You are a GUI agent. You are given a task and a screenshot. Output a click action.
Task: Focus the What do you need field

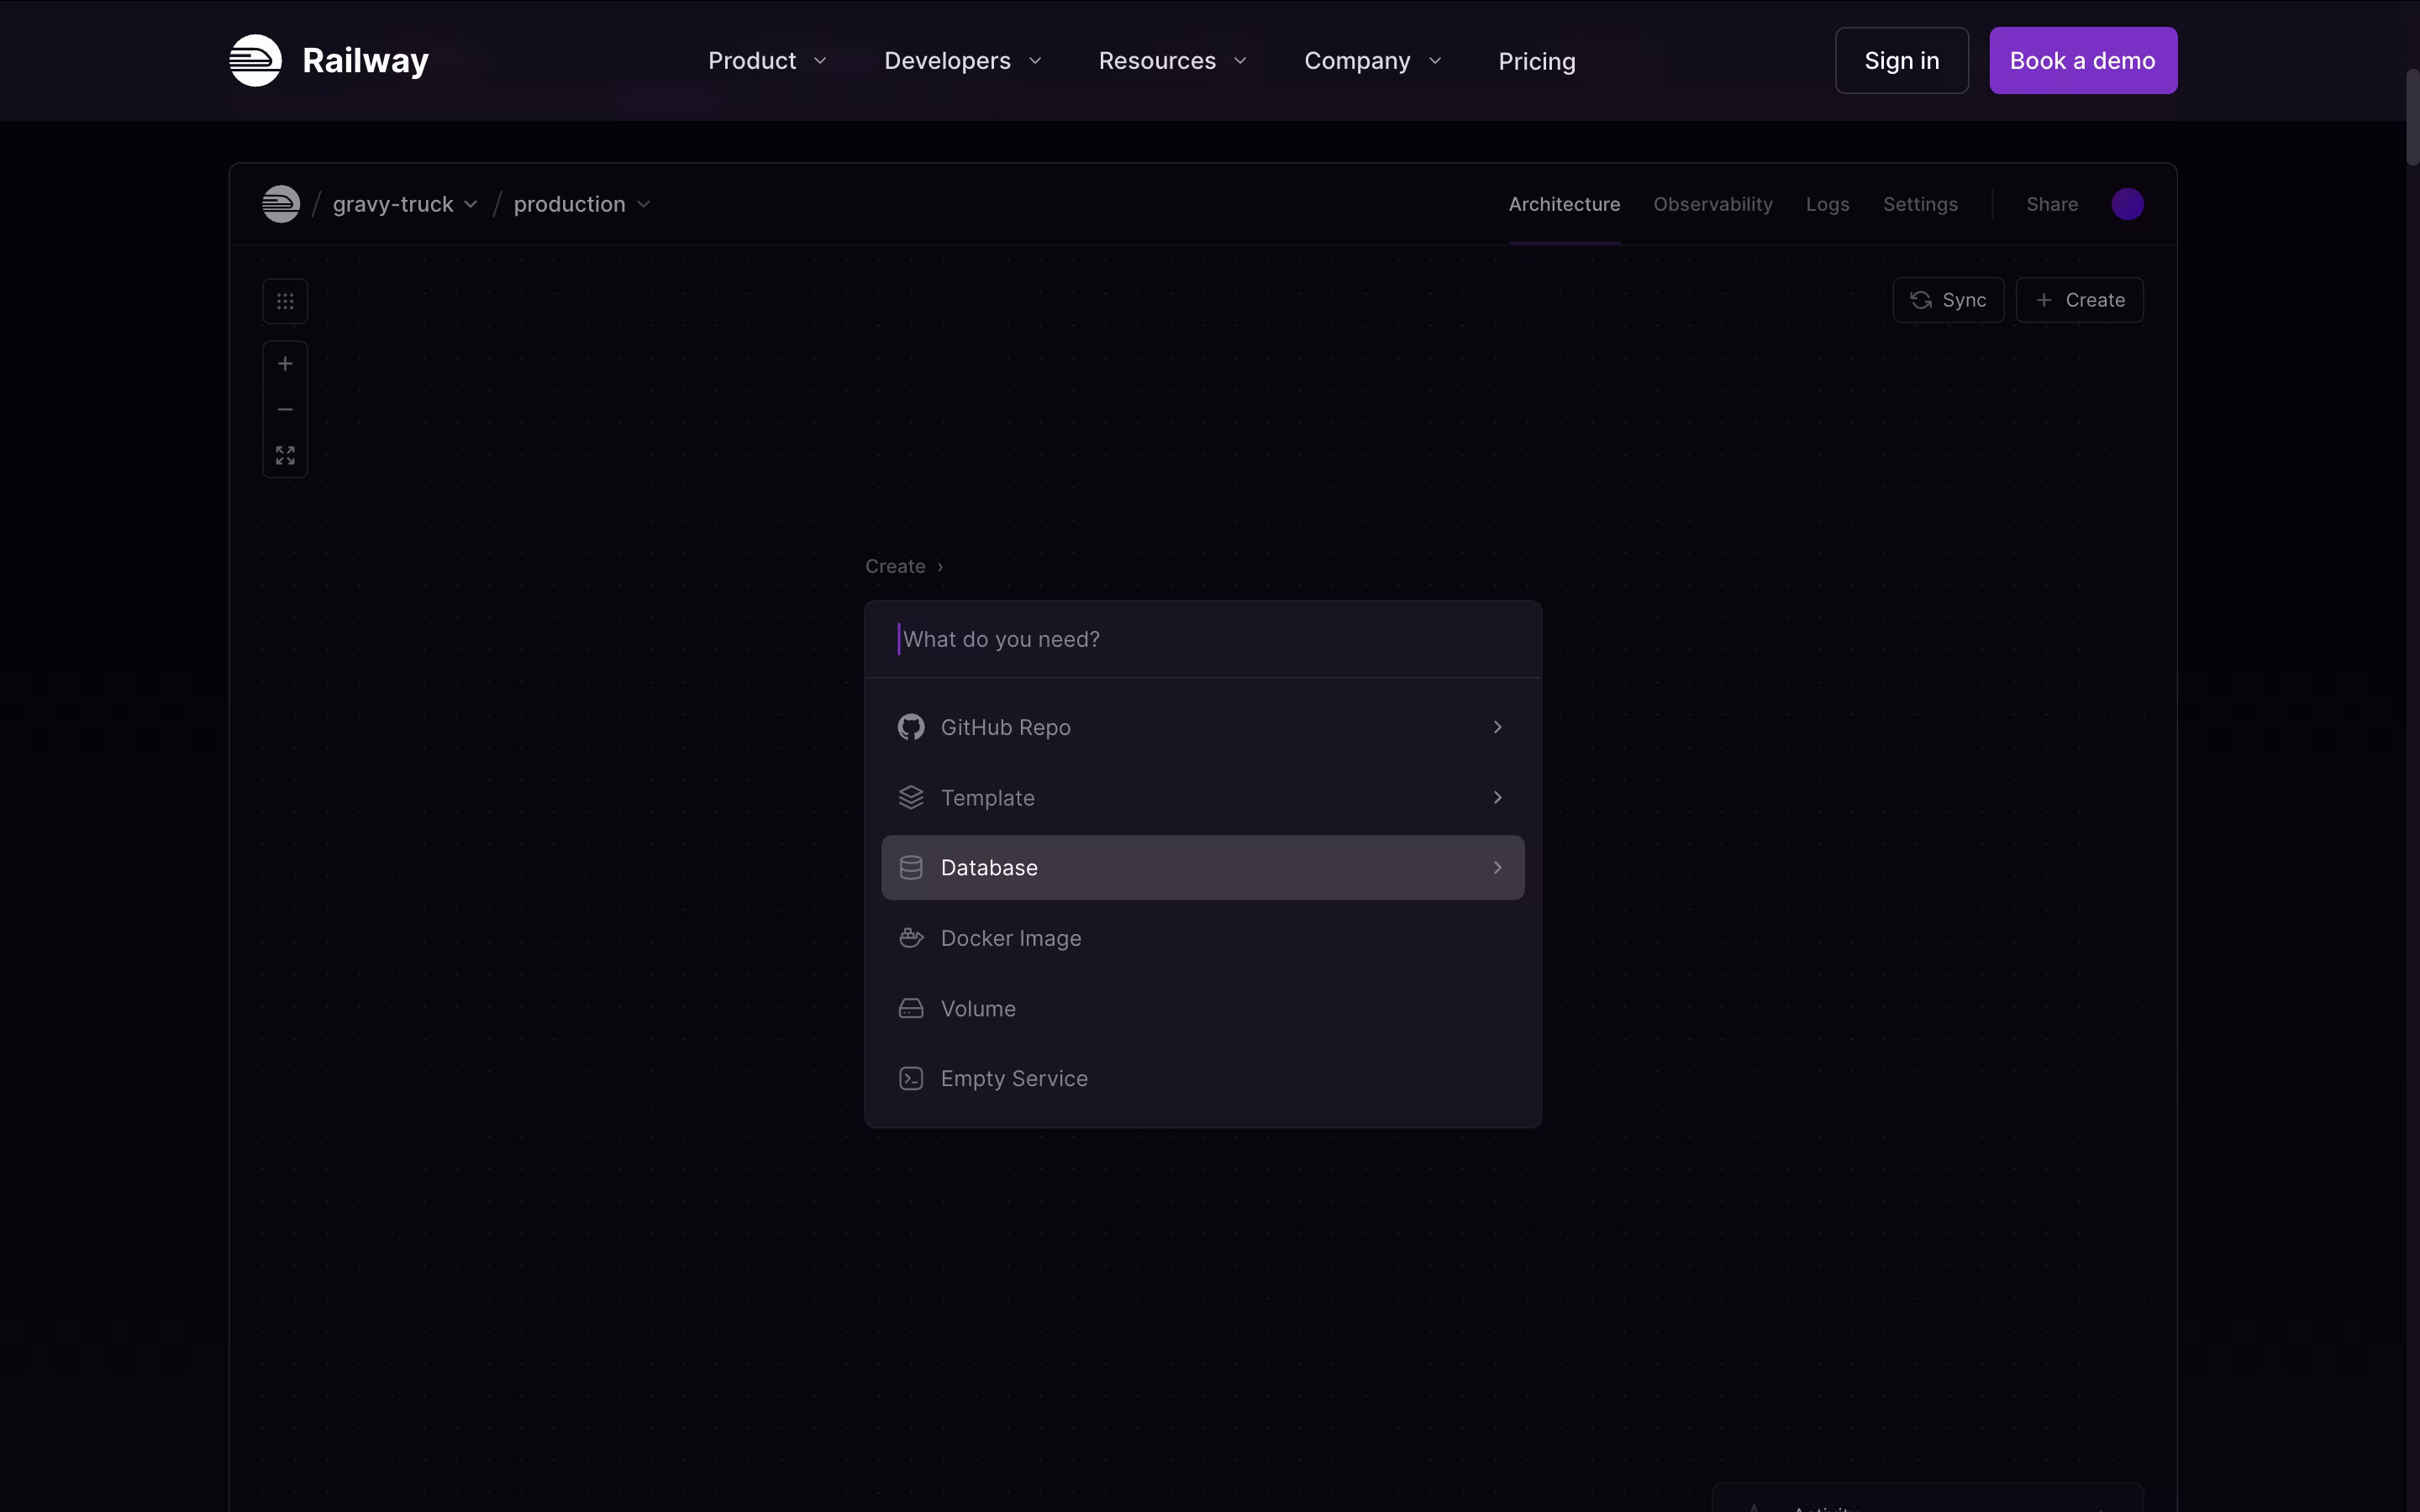[1202, 640]
